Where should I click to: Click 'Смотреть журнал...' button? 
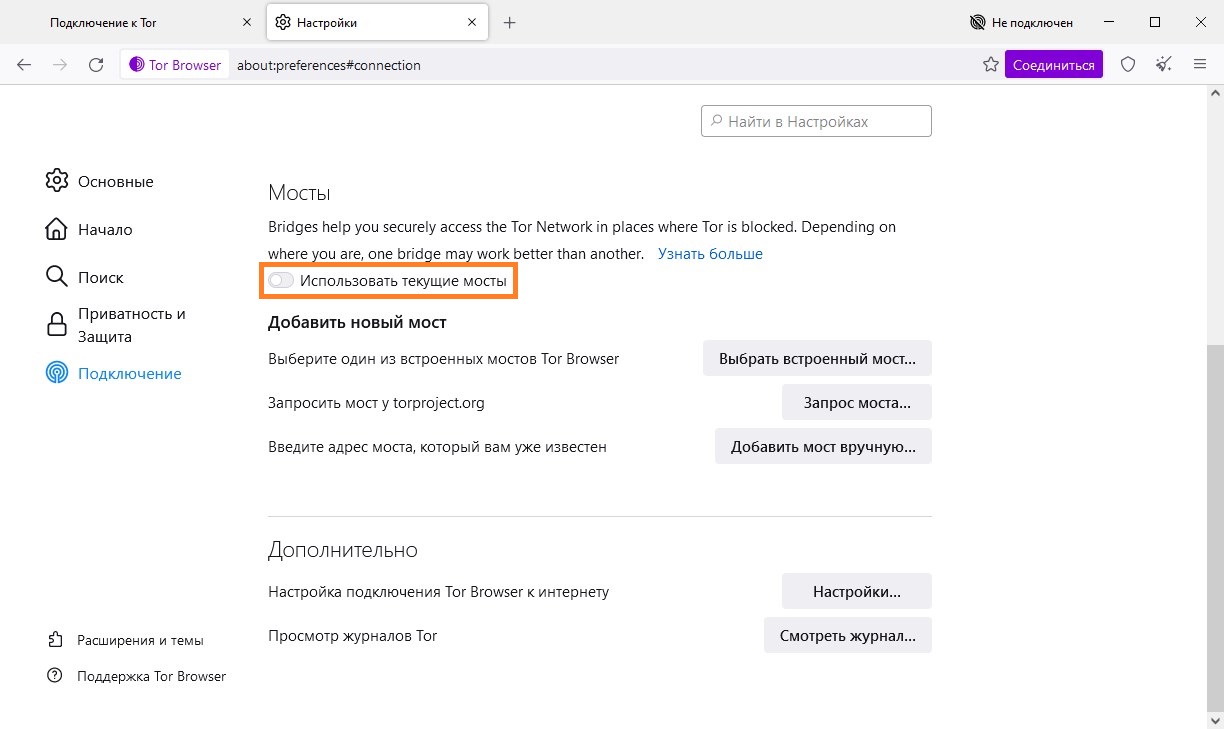pyautogui.click(x=848, y=635)
